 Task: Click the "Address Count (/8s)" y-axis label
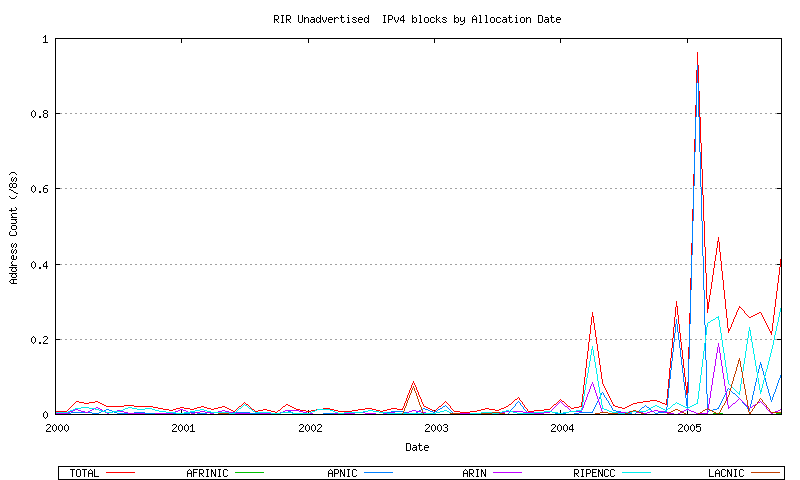(x=14, y=227)
